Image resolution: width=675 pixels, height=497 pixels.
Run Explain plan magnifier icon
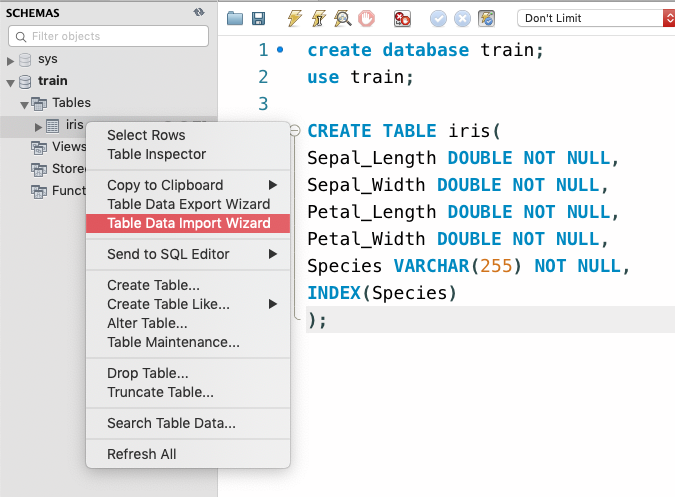[343, 19]
